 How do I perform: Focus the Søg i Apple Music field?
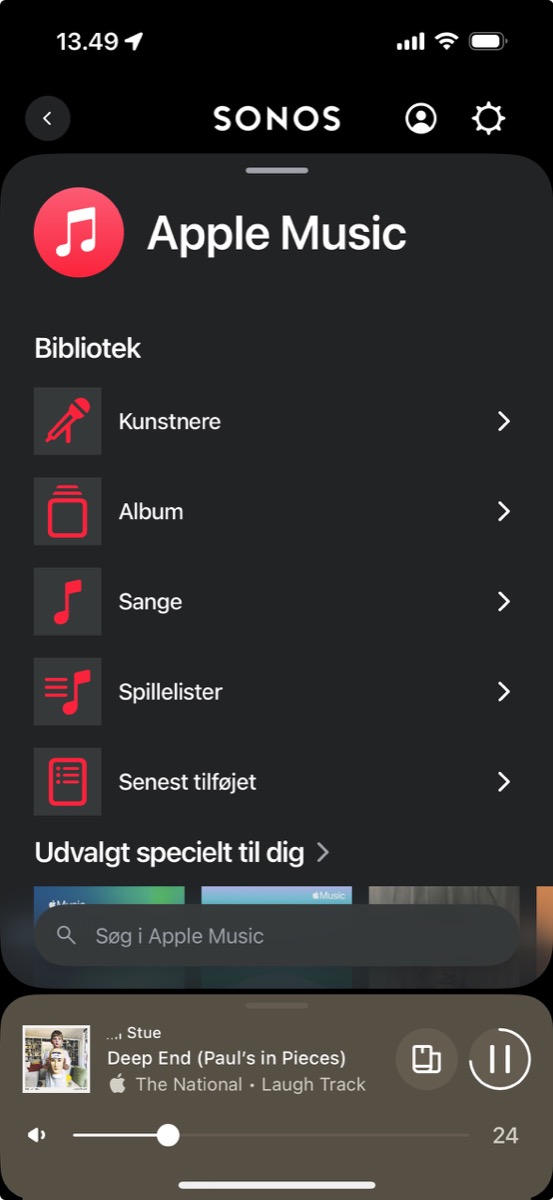[277, 936]
